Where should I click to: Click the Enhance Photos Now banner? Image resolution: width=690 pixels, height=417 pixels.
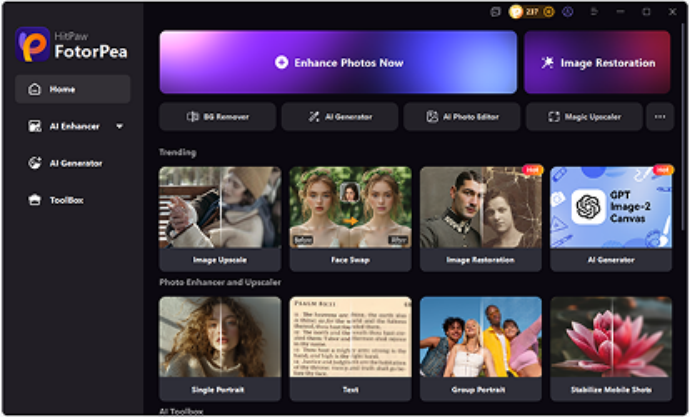point(338,62)
